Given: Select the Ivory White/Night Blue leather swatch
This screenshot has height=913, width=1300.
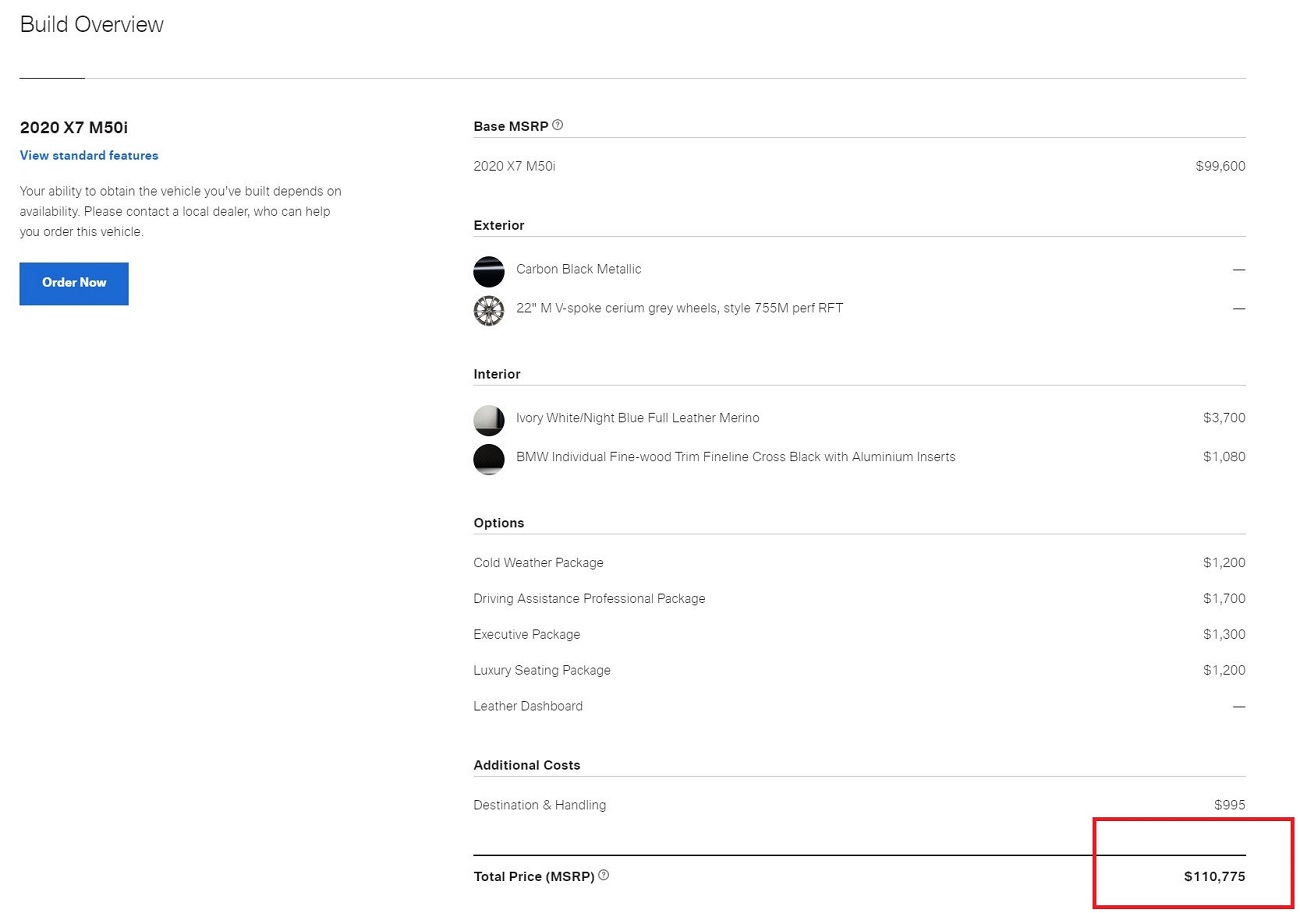Looking at the screenshot, I should pyautogui.click(x=489, y=420).
